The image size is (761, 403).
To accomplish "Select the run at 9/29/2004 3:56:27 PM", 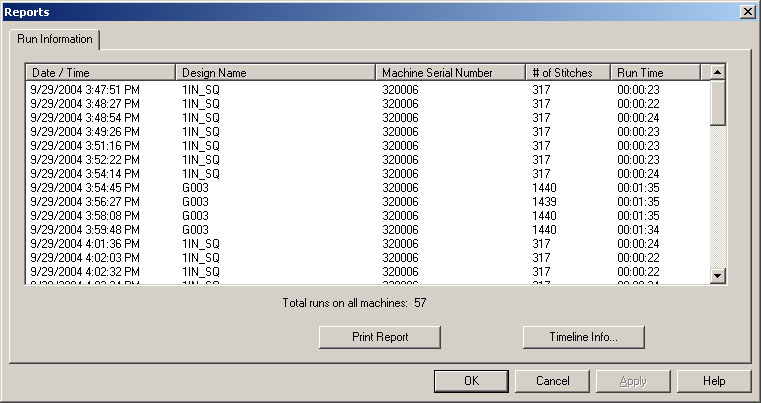I will click(x=367, y=202).
